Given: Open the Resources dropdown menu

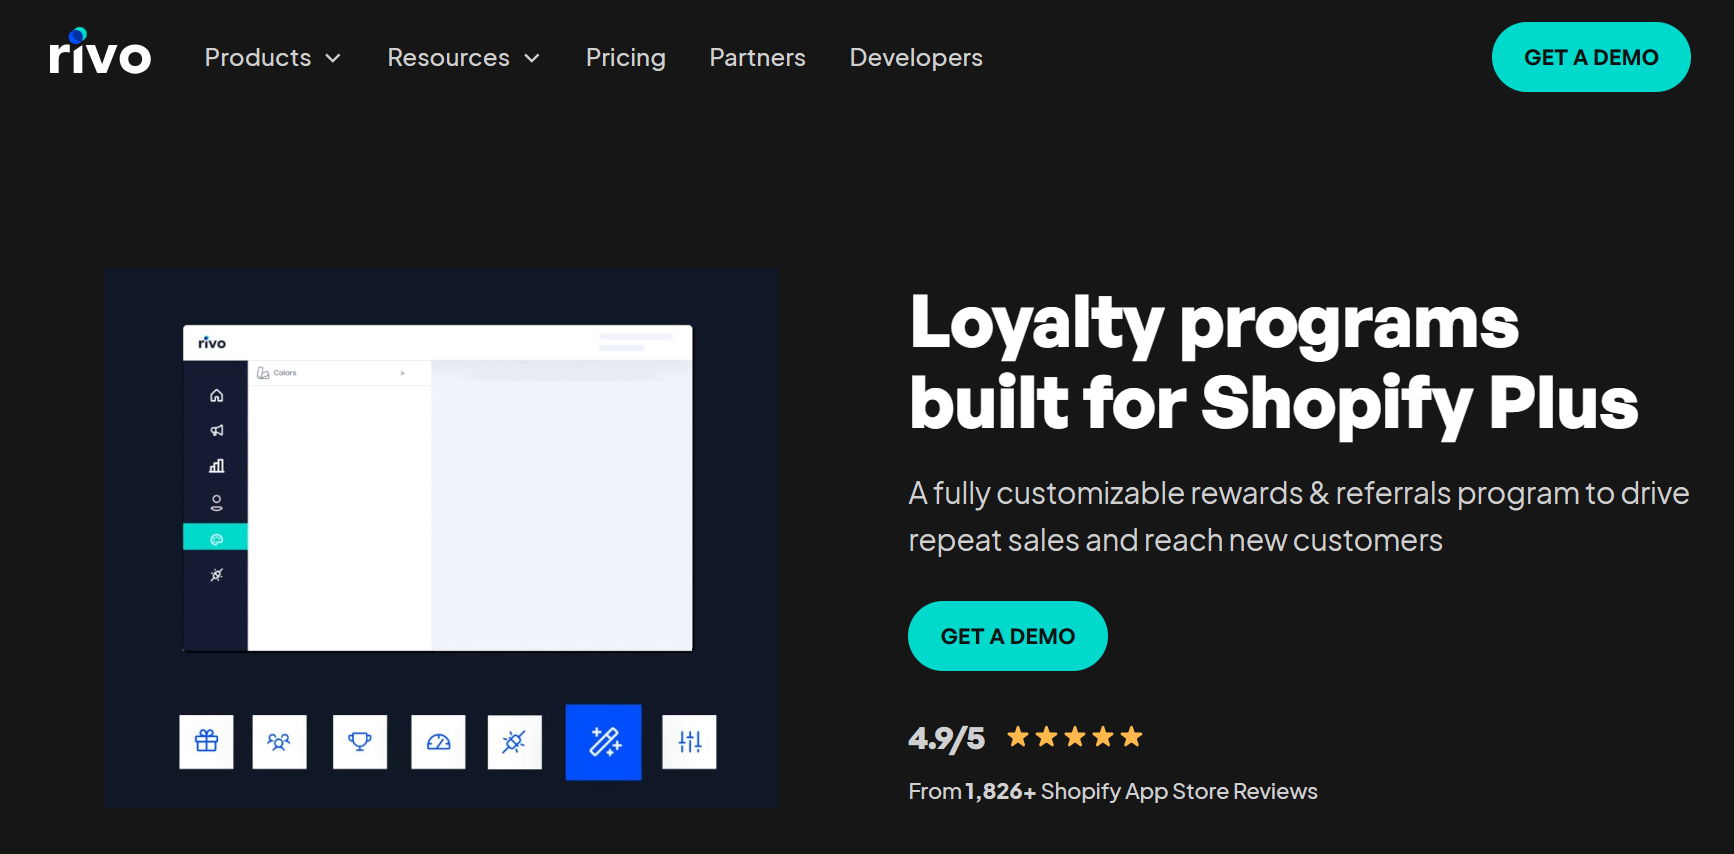Looking at the screenshot, I should coord(463,57).
